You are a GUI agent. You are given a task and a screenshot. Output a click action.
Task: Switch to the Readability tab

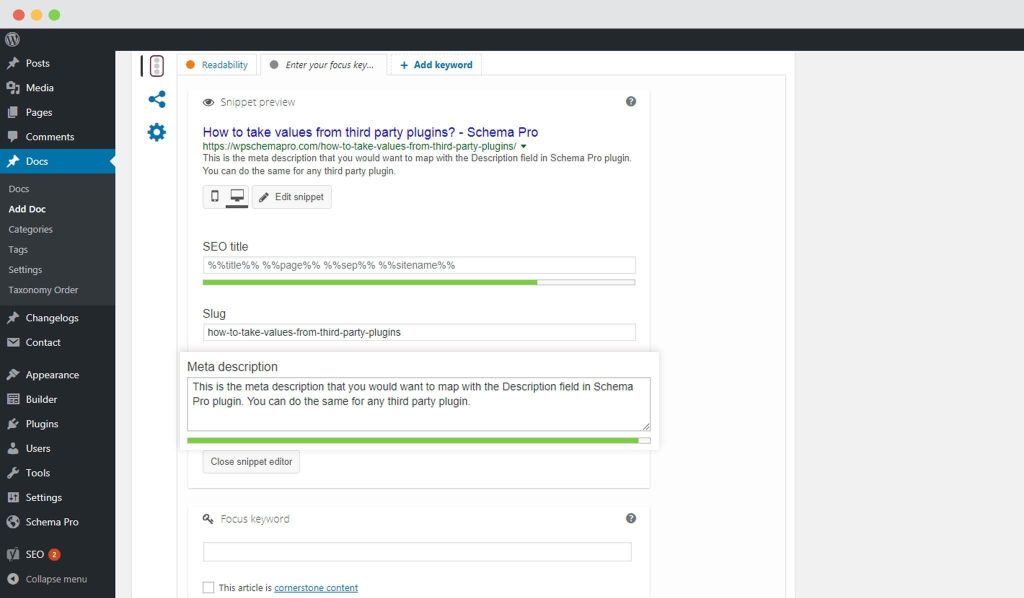click(x=219, y=63)
